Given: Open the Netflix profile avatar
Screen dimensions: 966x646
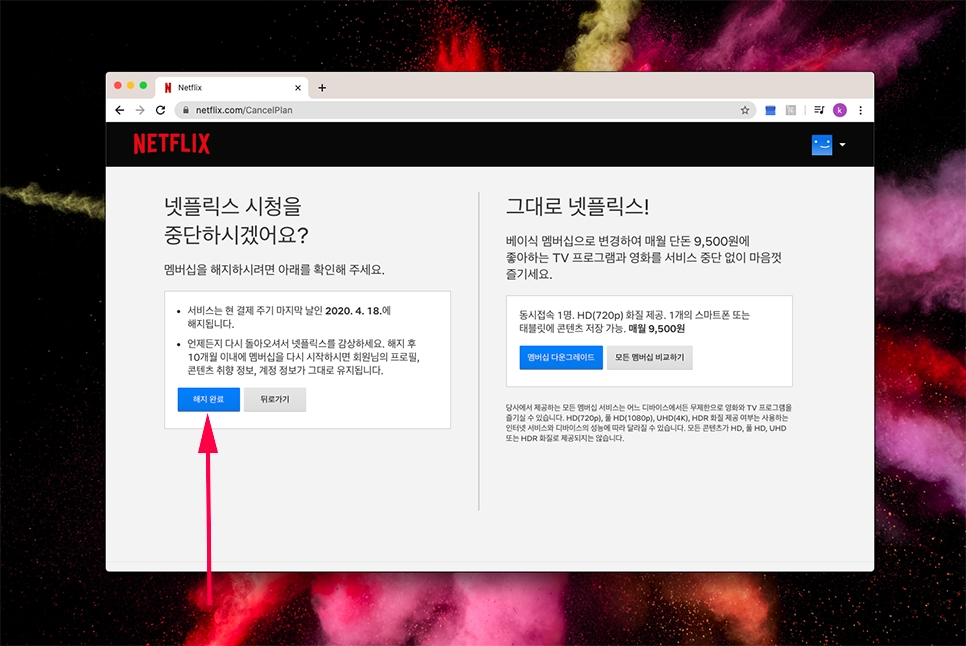Looking at the screenshot, I should [x=822, y=145].
